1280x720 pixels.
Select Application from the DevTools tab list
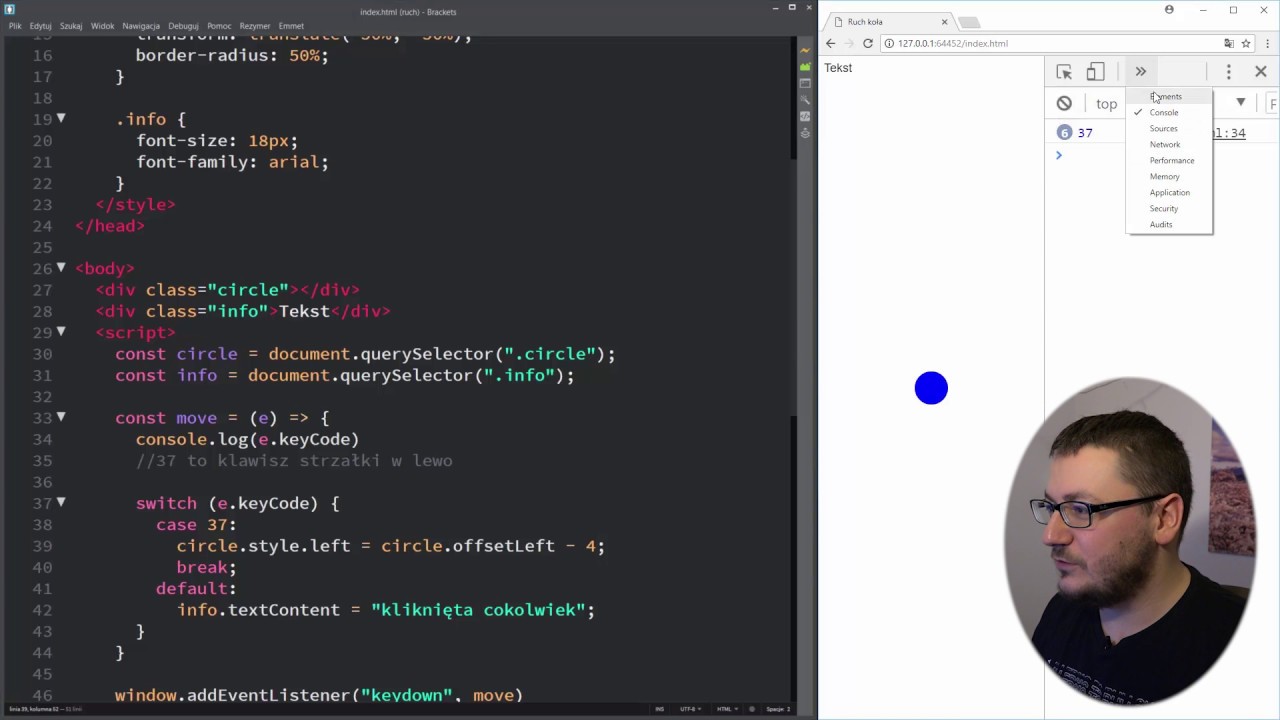tap(1170, 192)
